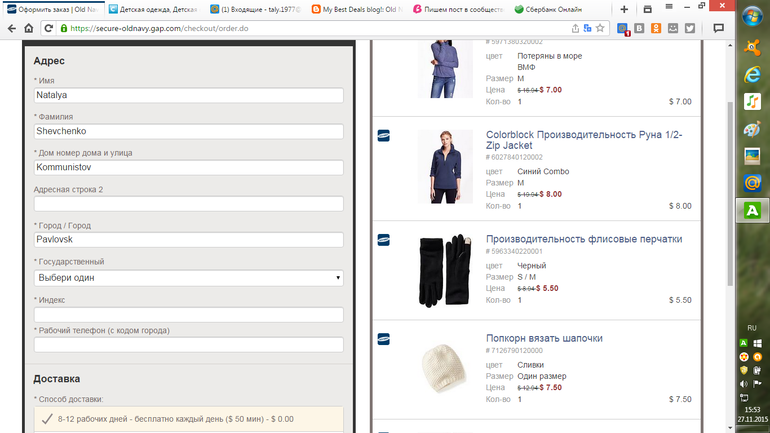770x433 pixels.
Task: Click the Old Navy logo beside fleece gloves
Action: coord(383,240)
